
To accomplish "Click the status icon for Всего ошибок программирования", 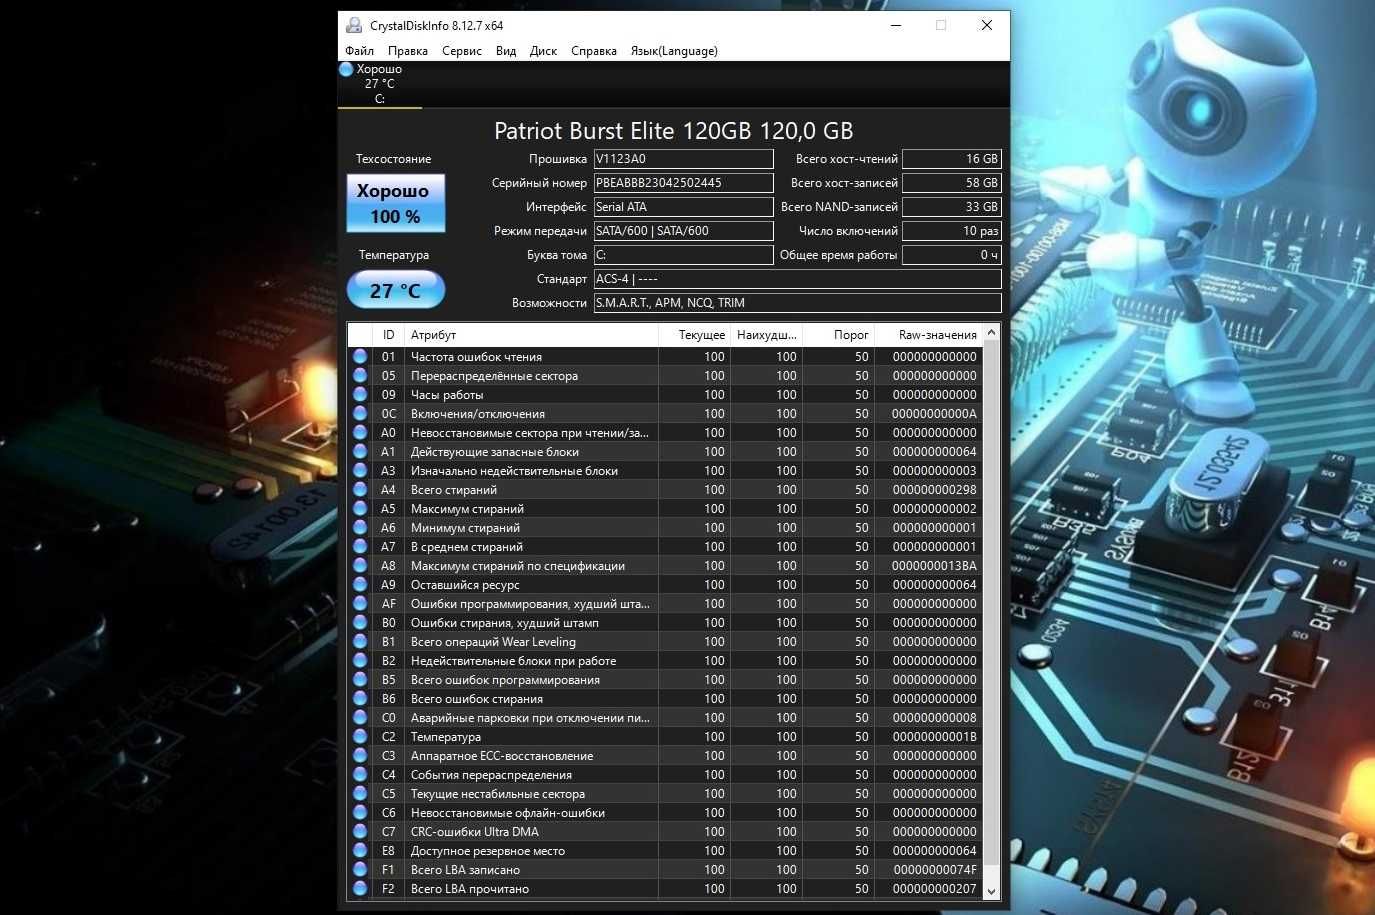I will pyautogui.click(x=360, y=679).
